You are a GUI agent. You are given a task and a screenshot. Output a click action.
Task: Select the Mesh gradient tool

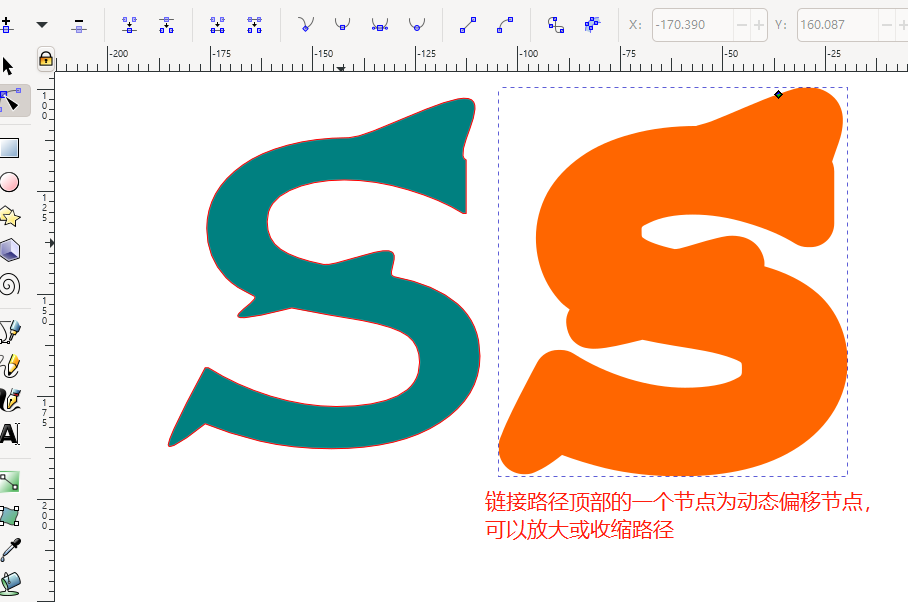point(9,516)
